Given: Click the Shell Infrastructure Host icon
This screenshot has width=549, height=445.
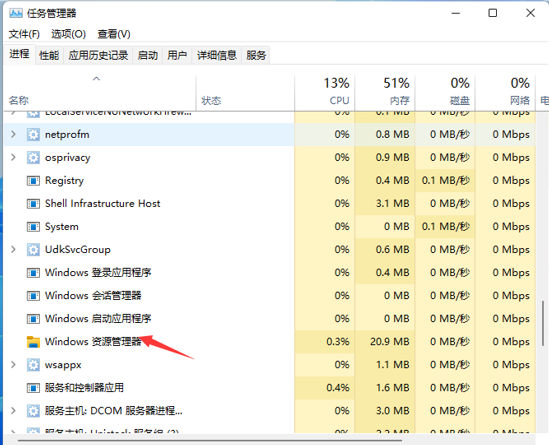Looking at the screenshot, I should (x=33, y=204).
